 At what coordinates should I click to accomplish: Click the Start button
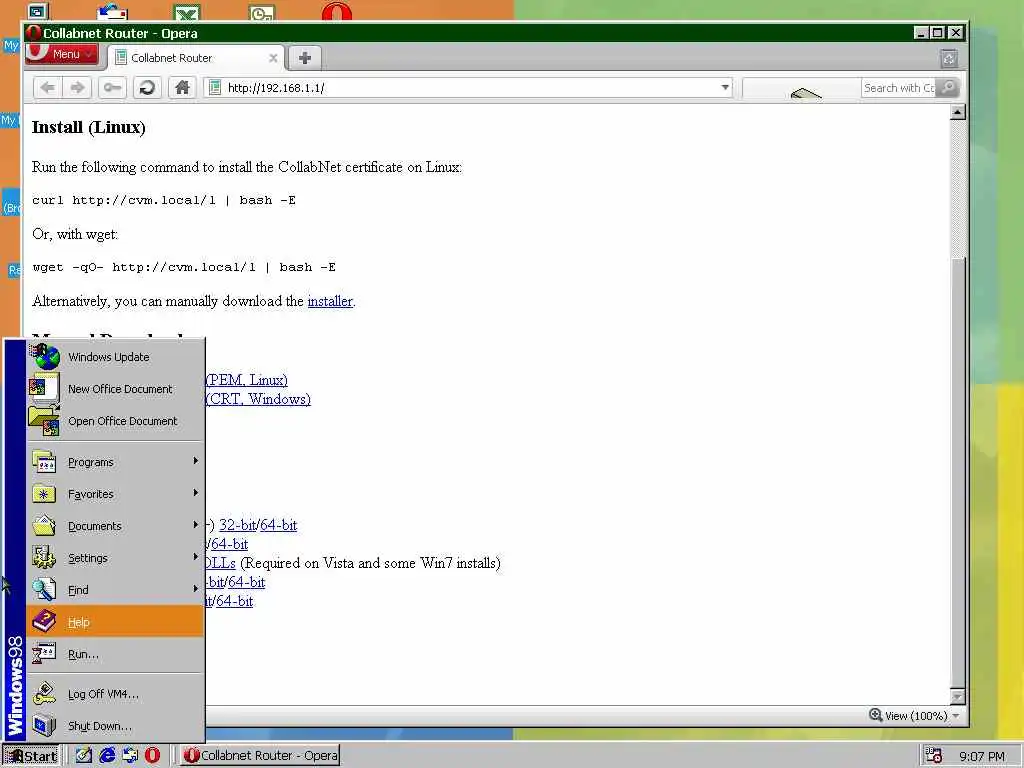pyautogui.click(x=31, y=756)
